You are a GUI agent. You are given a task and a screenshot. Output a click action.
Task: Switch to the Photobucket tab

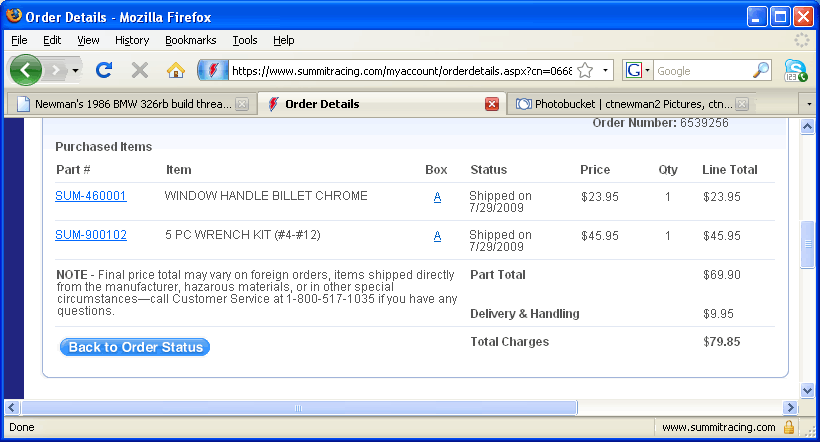(x=631, y=104)
